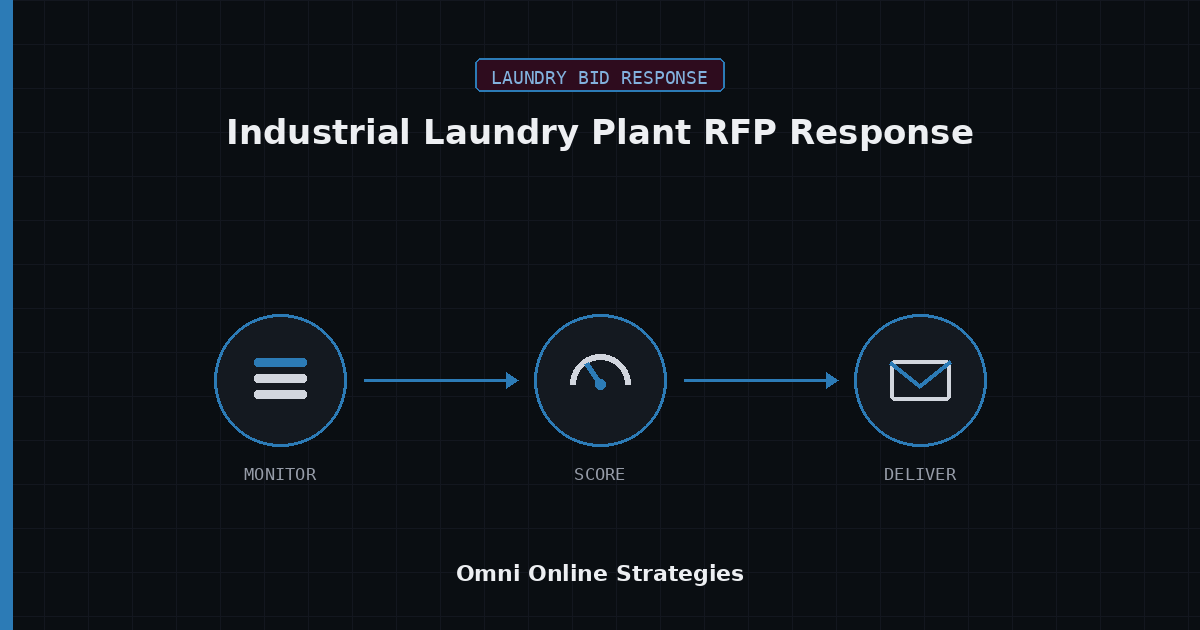Click the Score gauge icon
The width and height of the screenshot is (1200, 630).
coord(600,372)
